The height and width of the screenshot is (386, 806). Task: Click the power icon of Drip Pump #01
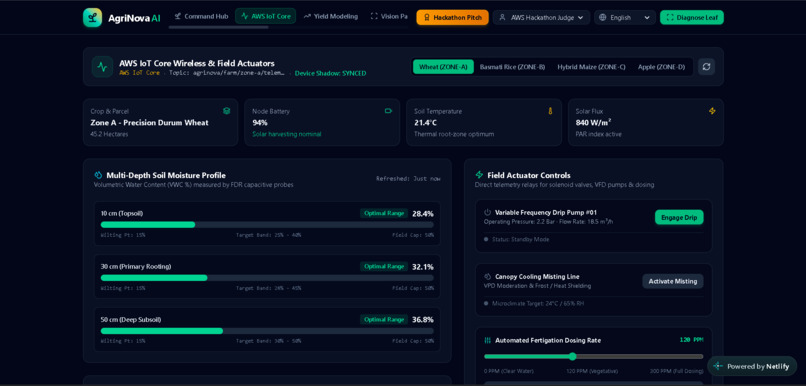(x=488, y=212)
